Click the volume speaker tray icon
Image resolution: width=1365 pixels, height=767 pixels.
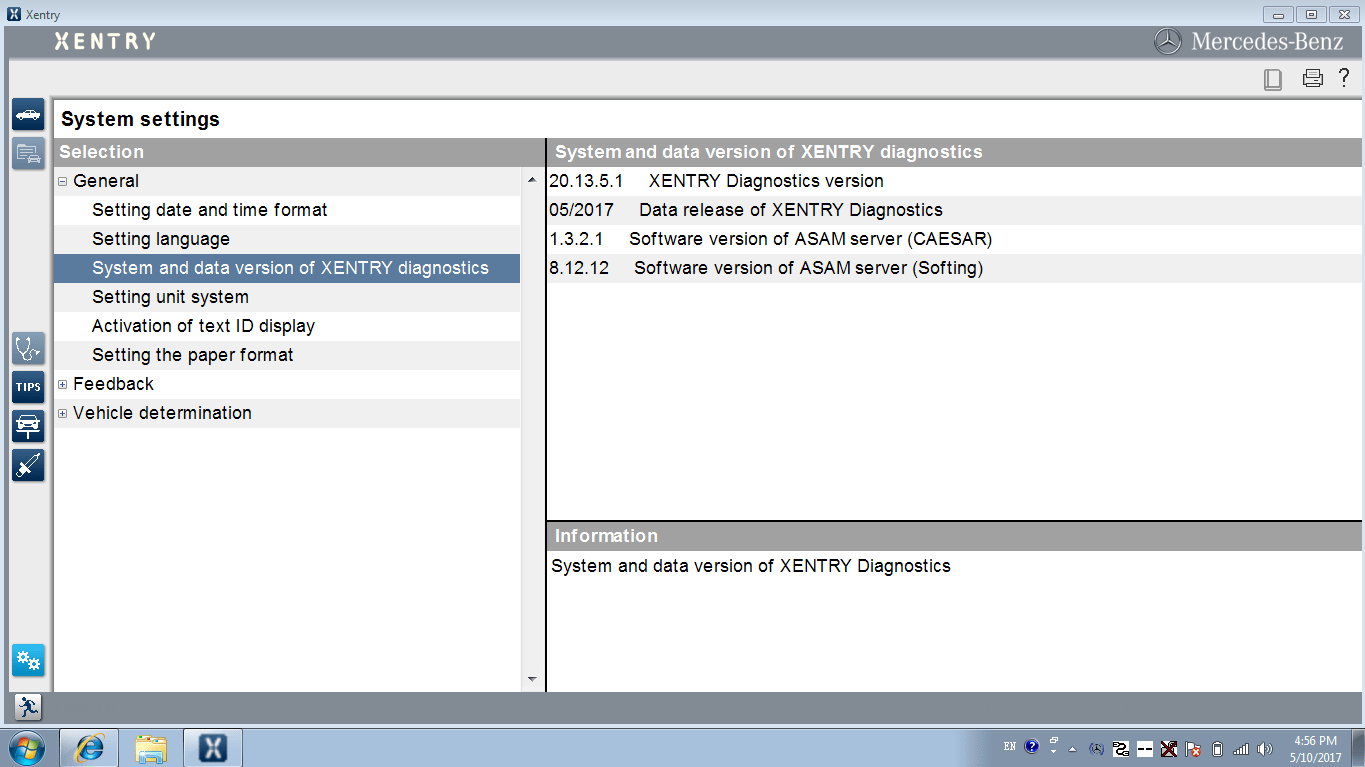pyautogui.click(x=1265, y=748)
